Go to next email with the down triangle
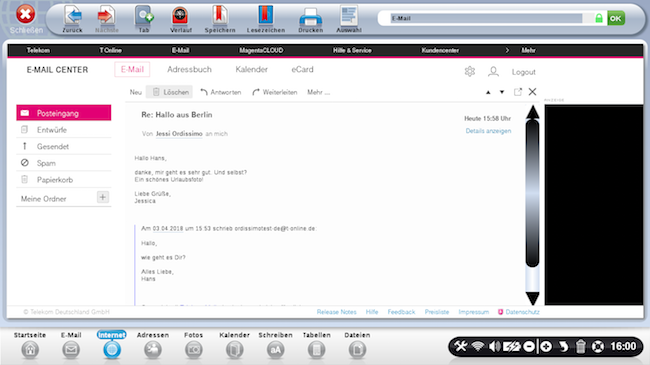 point(502,92)
